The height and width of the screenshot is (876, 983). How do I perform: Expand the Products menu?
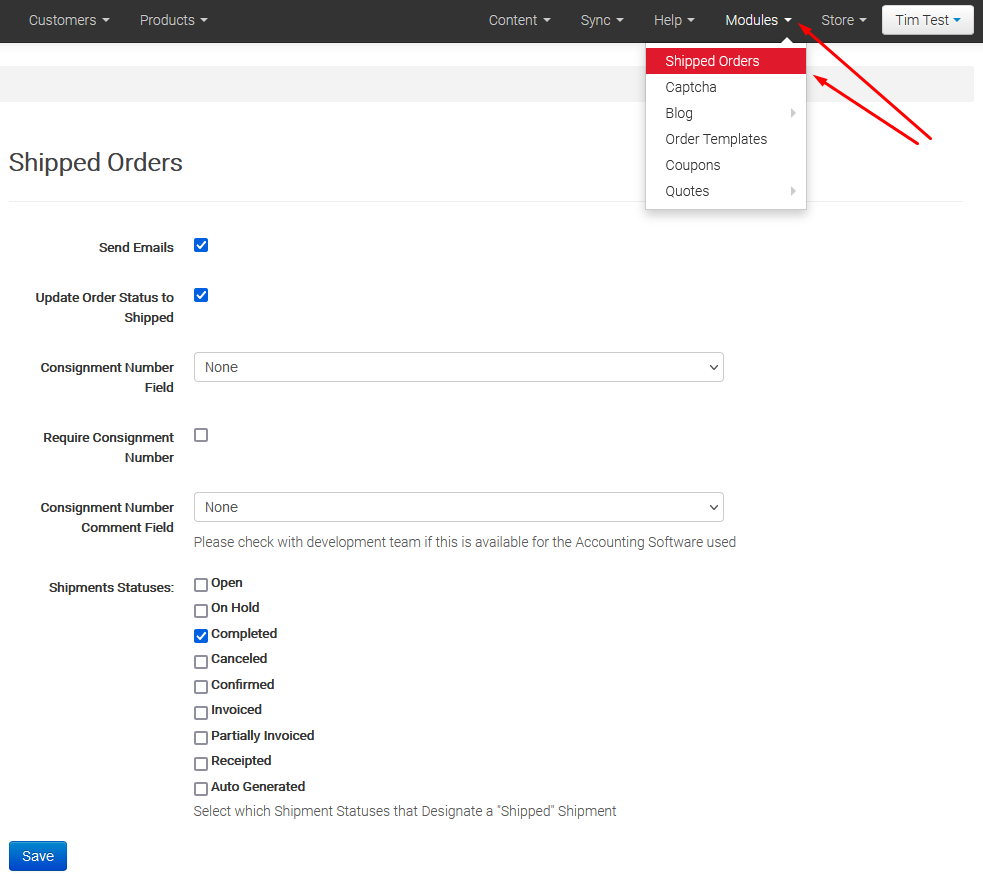coord(173,20)
